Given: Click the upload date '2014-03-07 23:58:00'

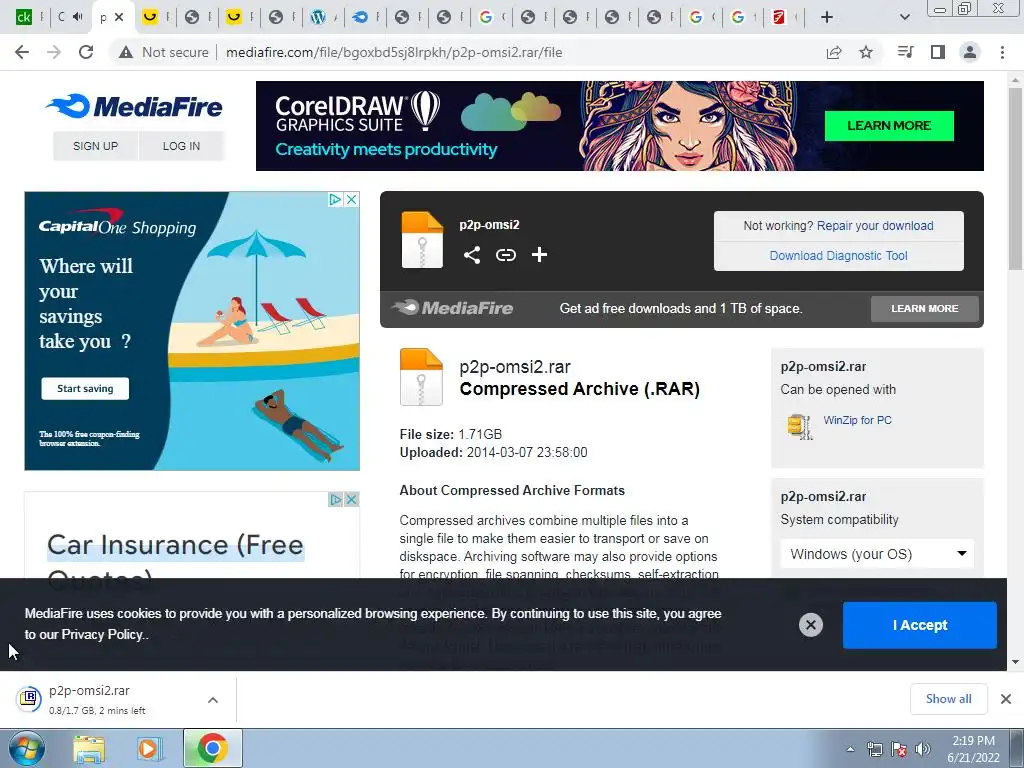Looking at the screenshot, I should point(527,453).
